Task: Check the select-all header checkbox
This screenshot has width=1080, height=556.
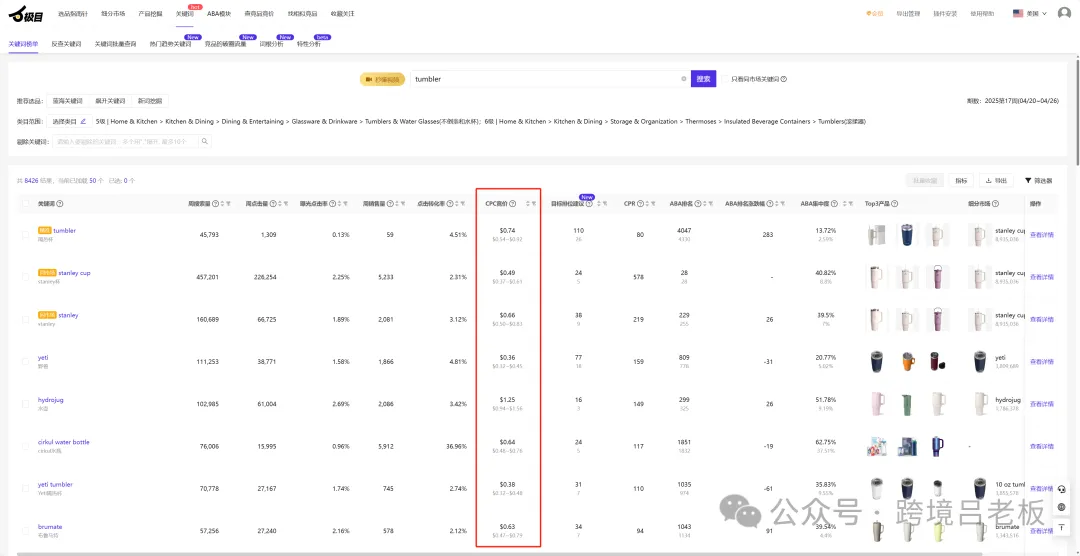Action: [x=26, y=204]
